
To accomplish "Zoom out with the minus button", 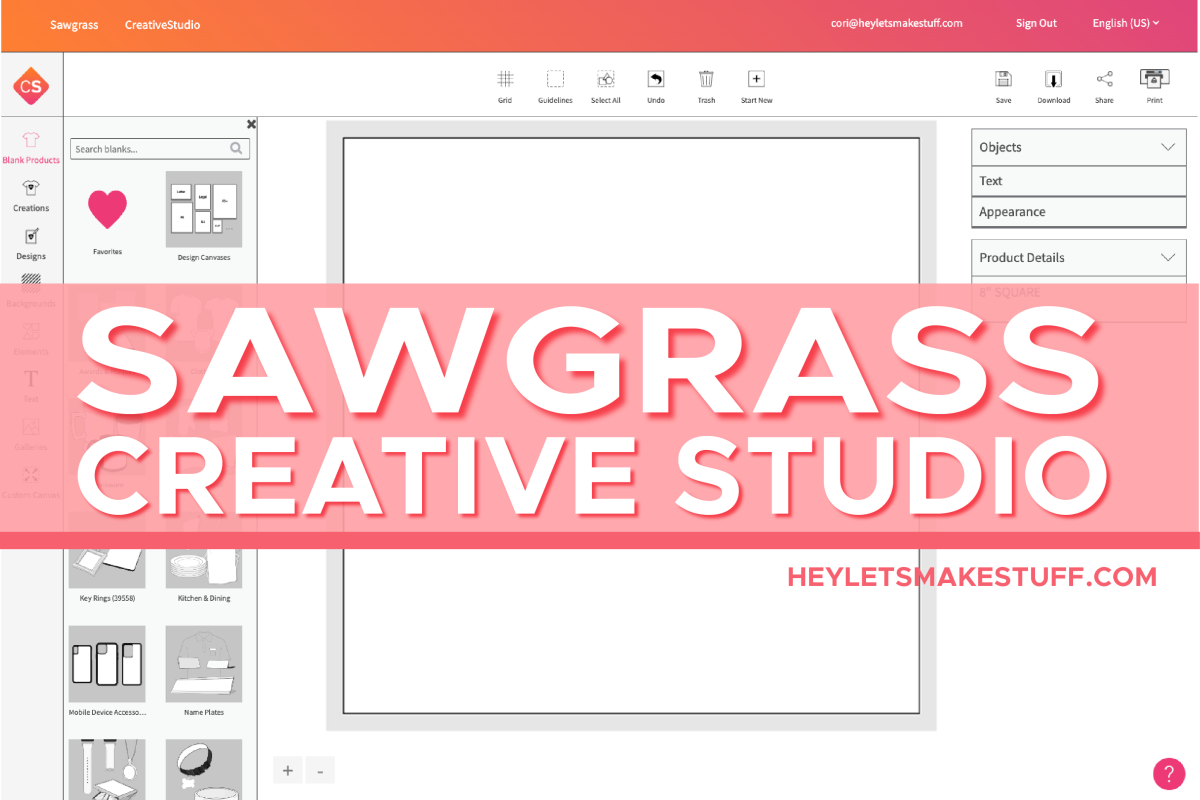I will coord(320,770).
